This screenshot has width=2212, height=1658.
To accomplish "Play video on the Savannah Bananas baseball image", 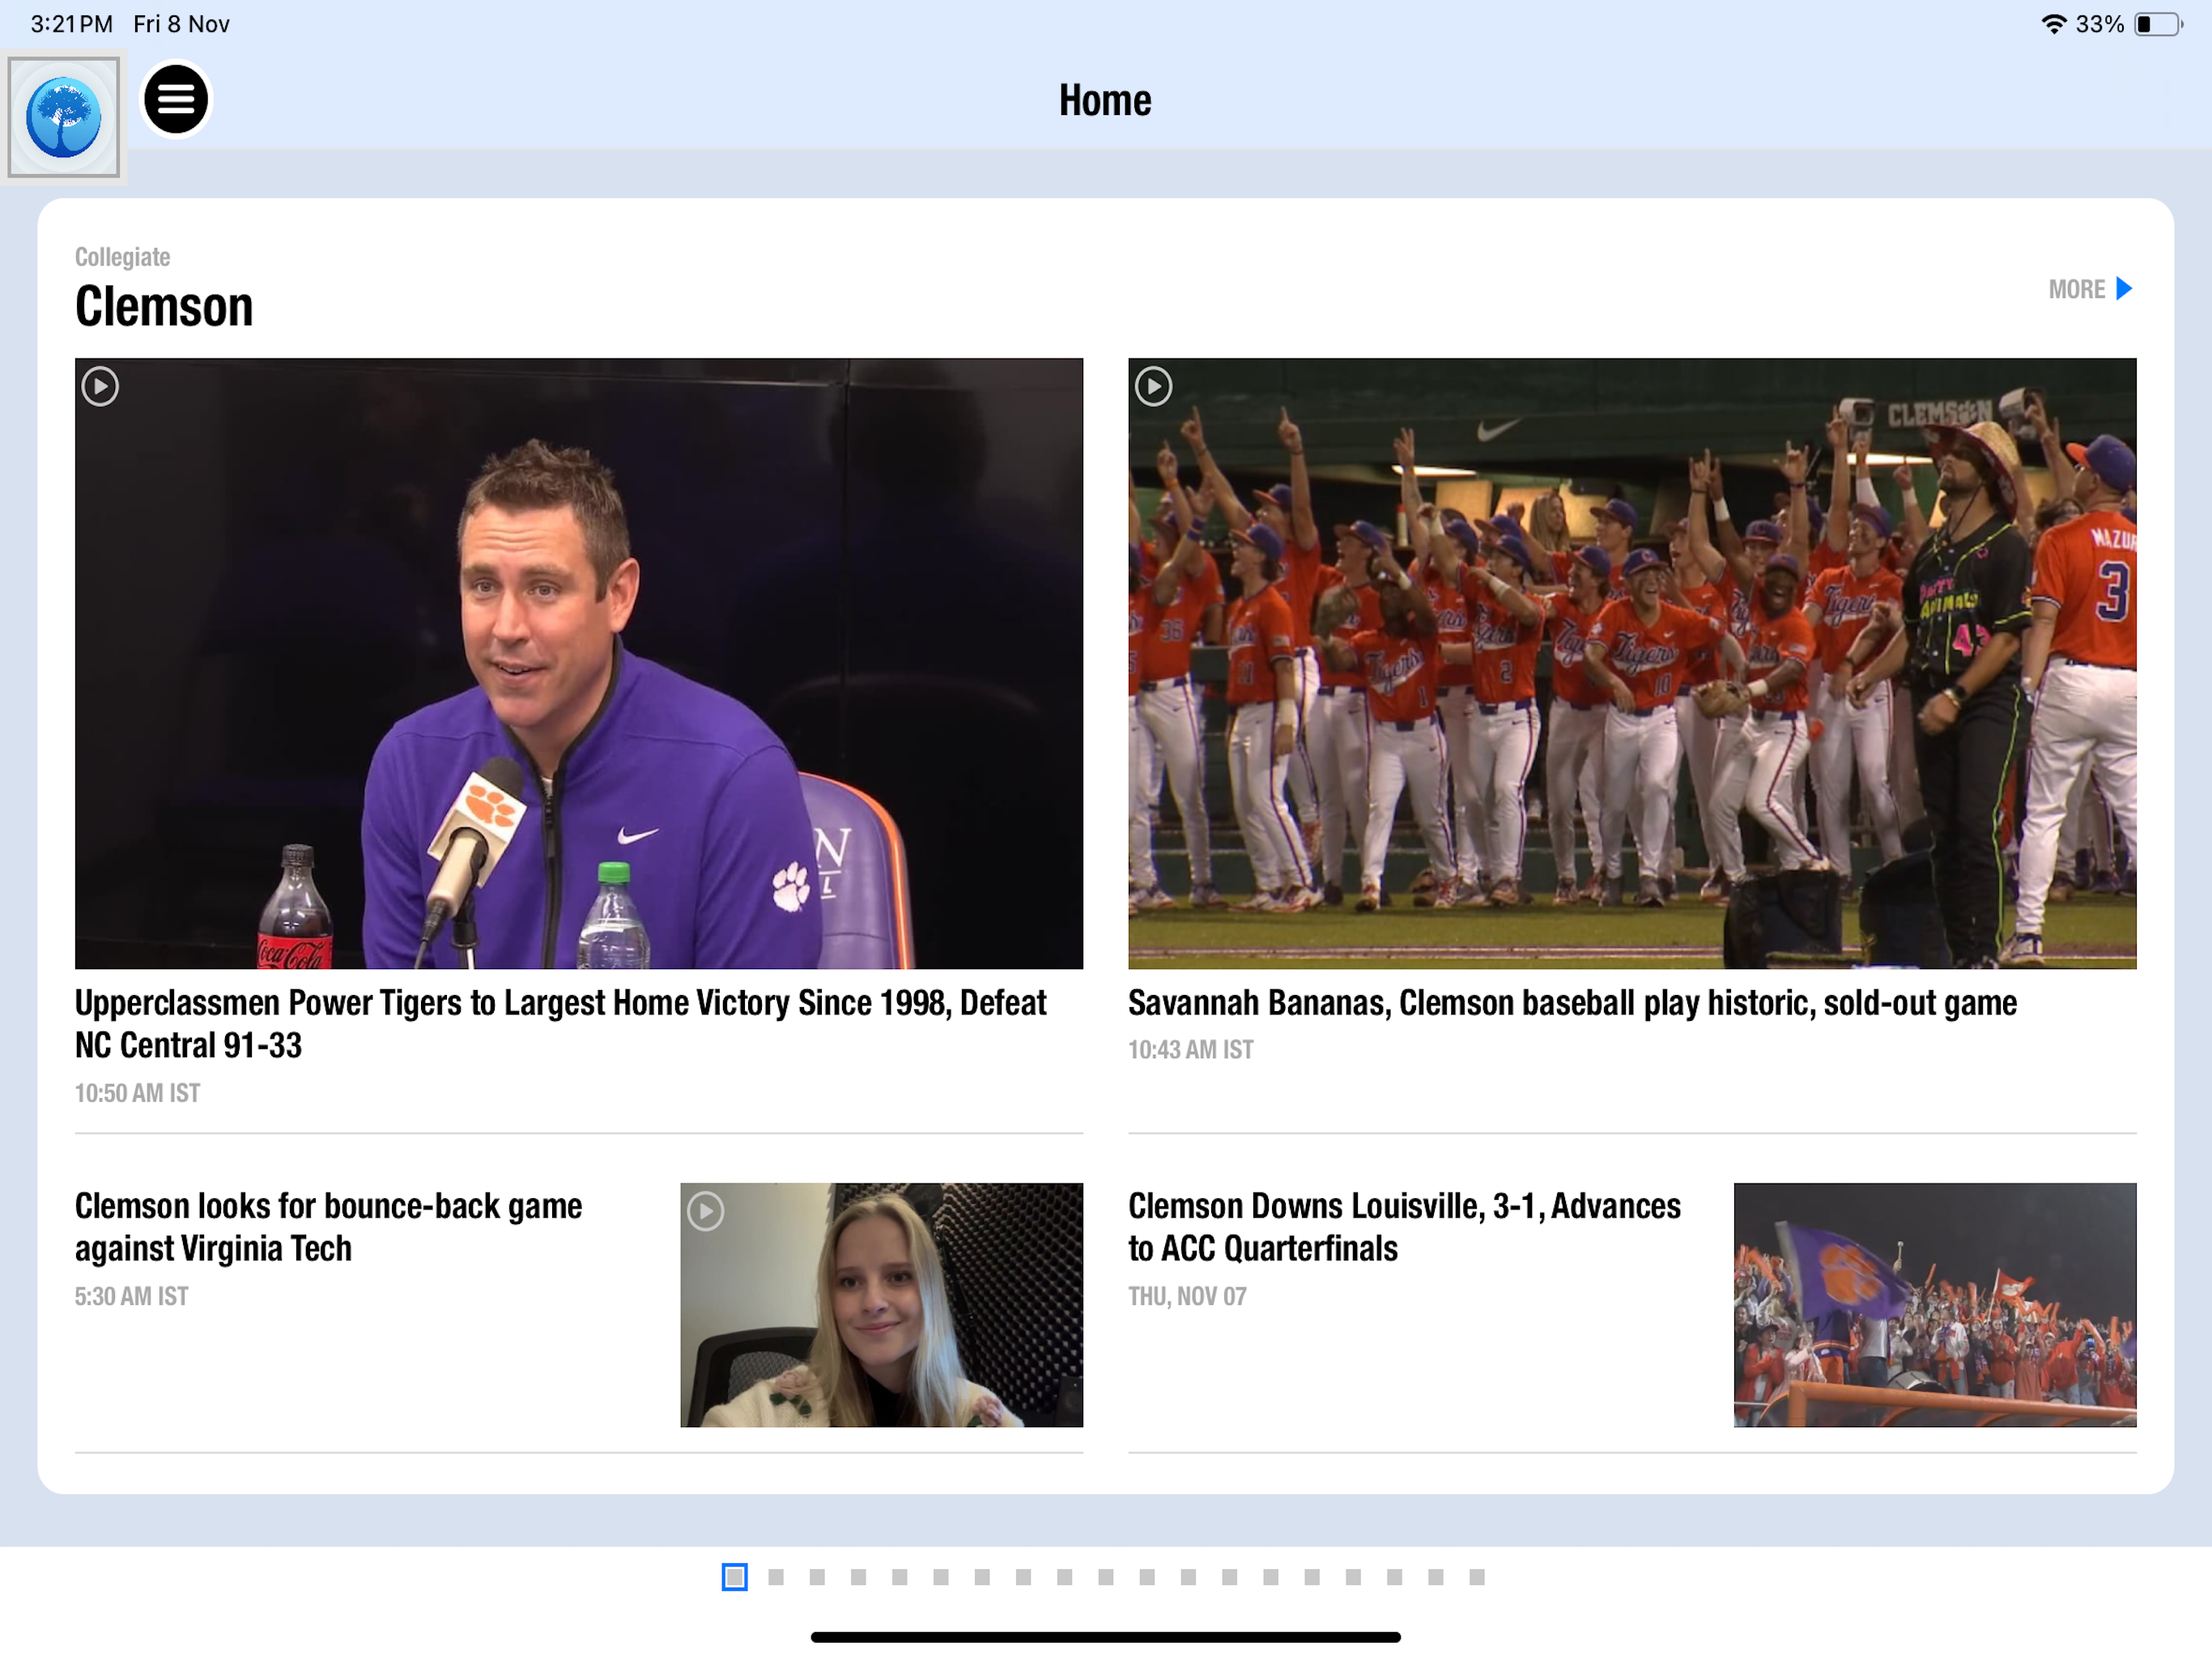I will (1153, 386).
